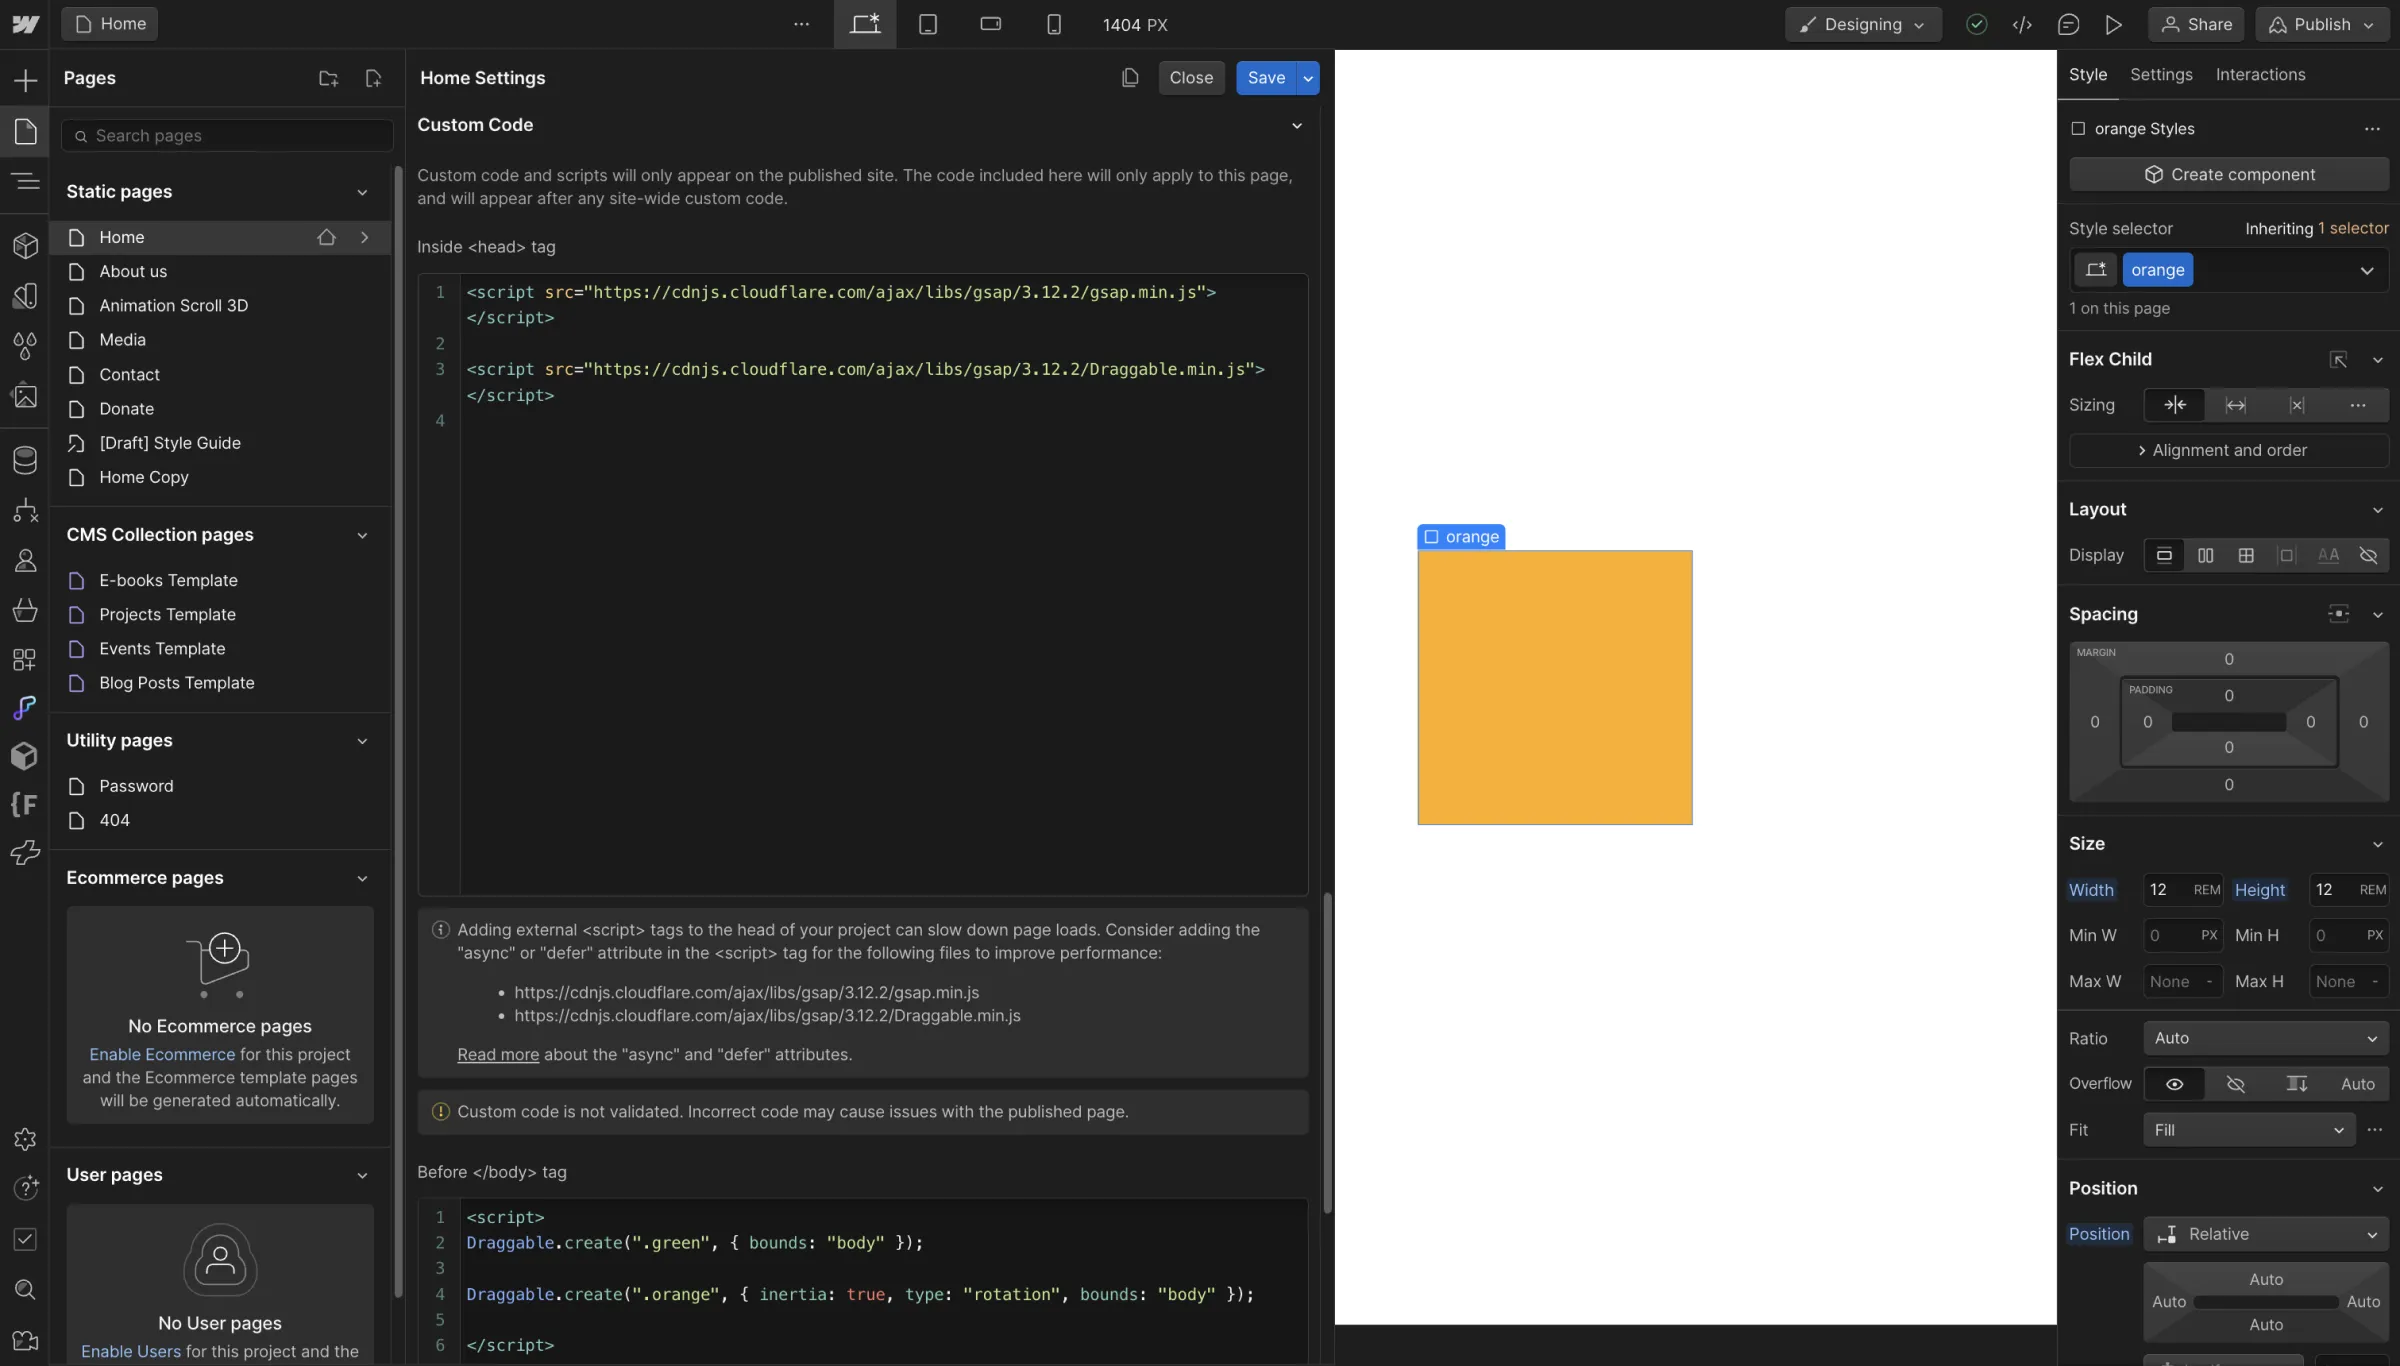This screenshot has height=1366, width=2400.
Task: Open the Ratio Auto dropdown
Action: click(2266, 1036)
